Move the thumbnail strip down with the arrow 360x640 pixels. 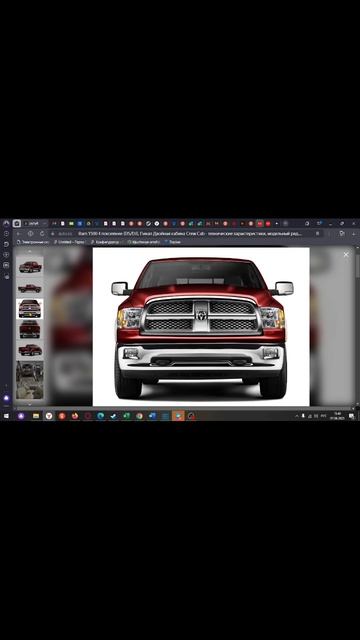click(x=30, y=404)
